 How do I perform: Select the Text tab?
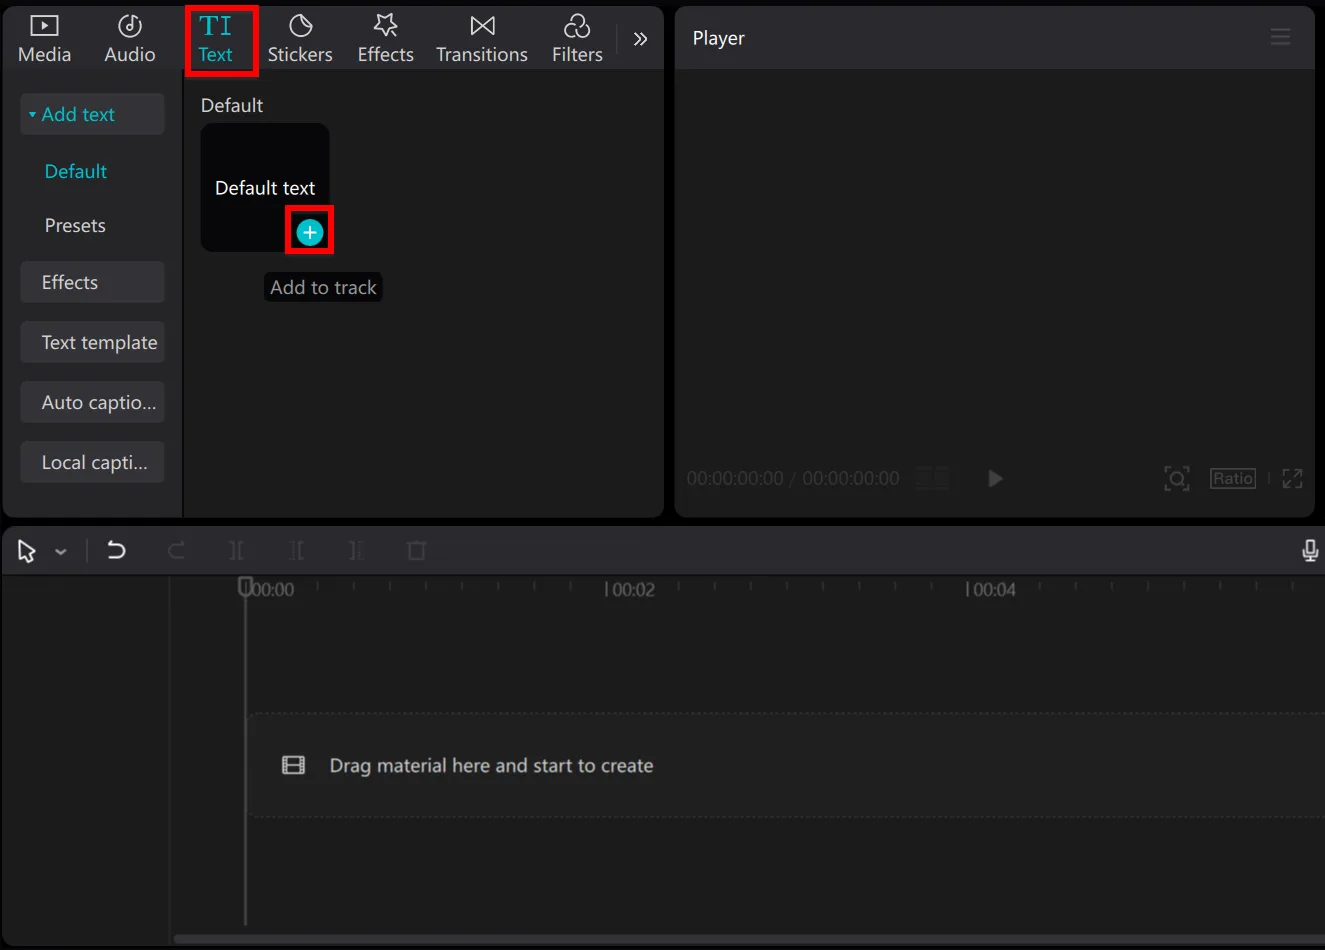point(216,39)
